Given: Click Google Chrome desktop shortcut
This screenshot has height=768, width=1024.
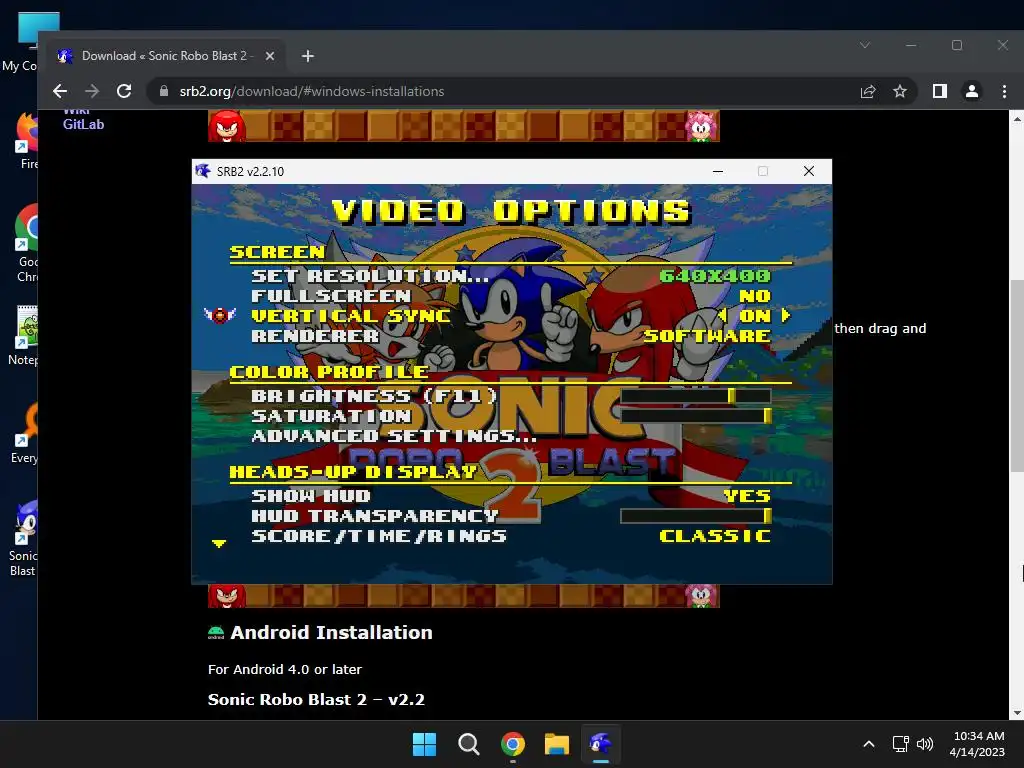Looking at the screenshot, I should tap(27, 244).
